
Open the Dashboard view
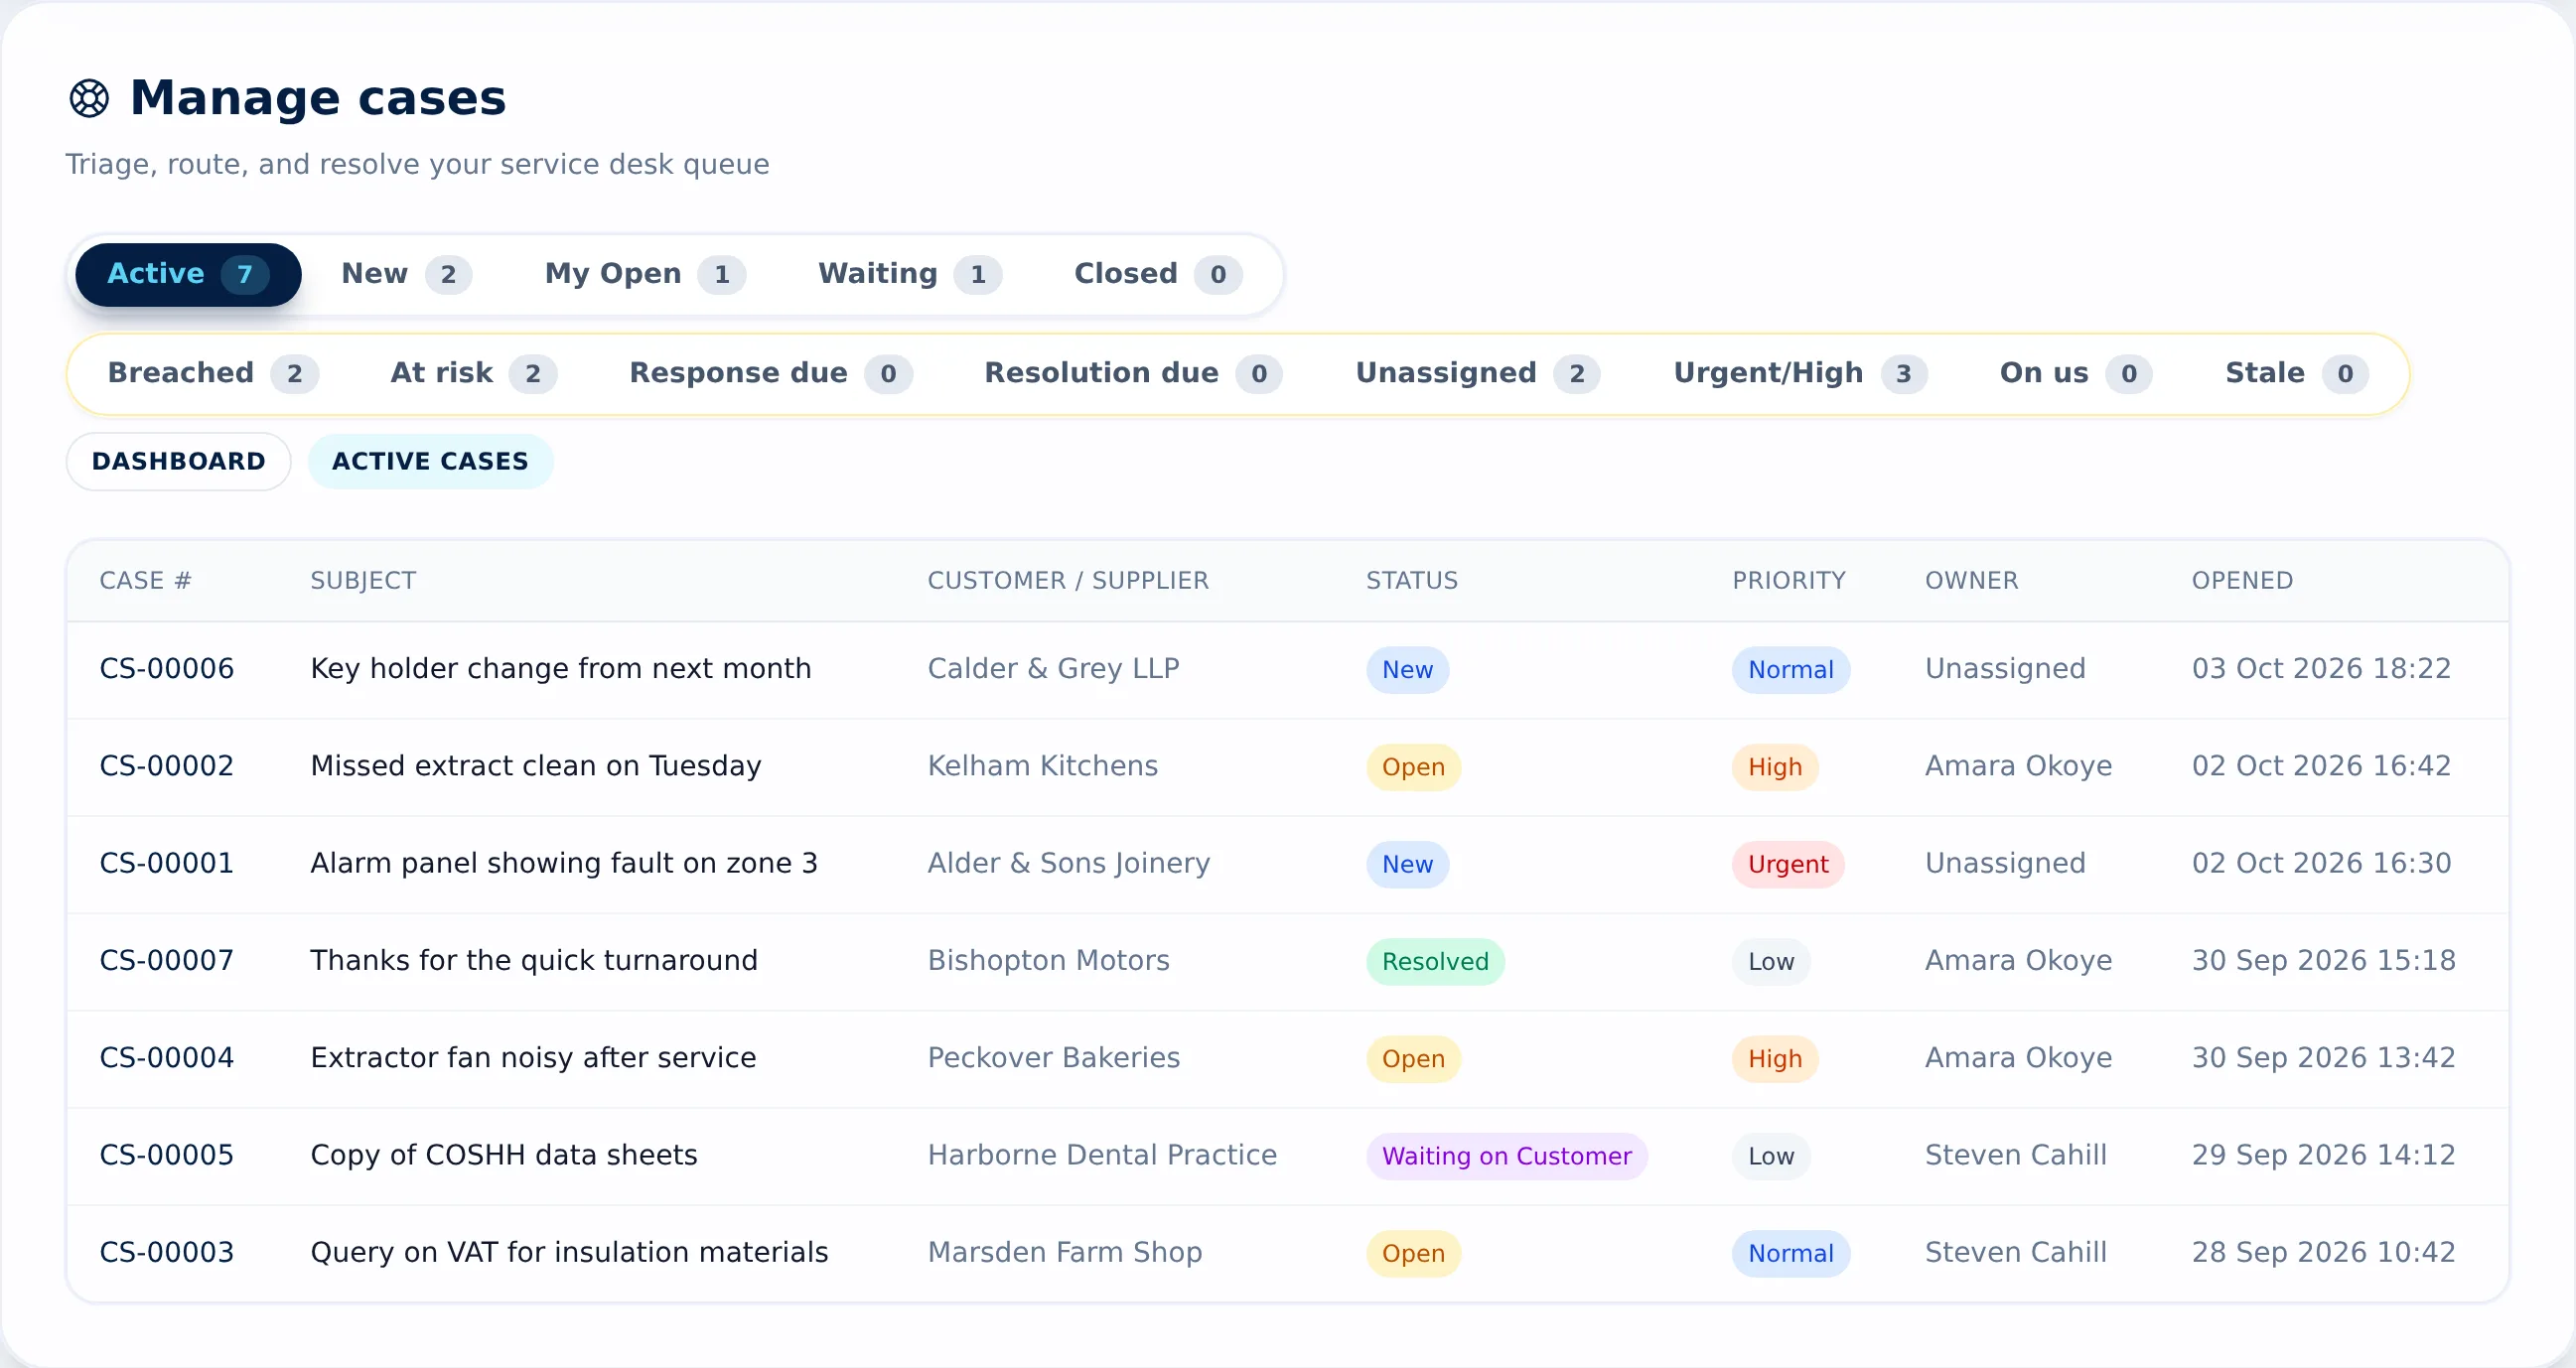[179, 461]
